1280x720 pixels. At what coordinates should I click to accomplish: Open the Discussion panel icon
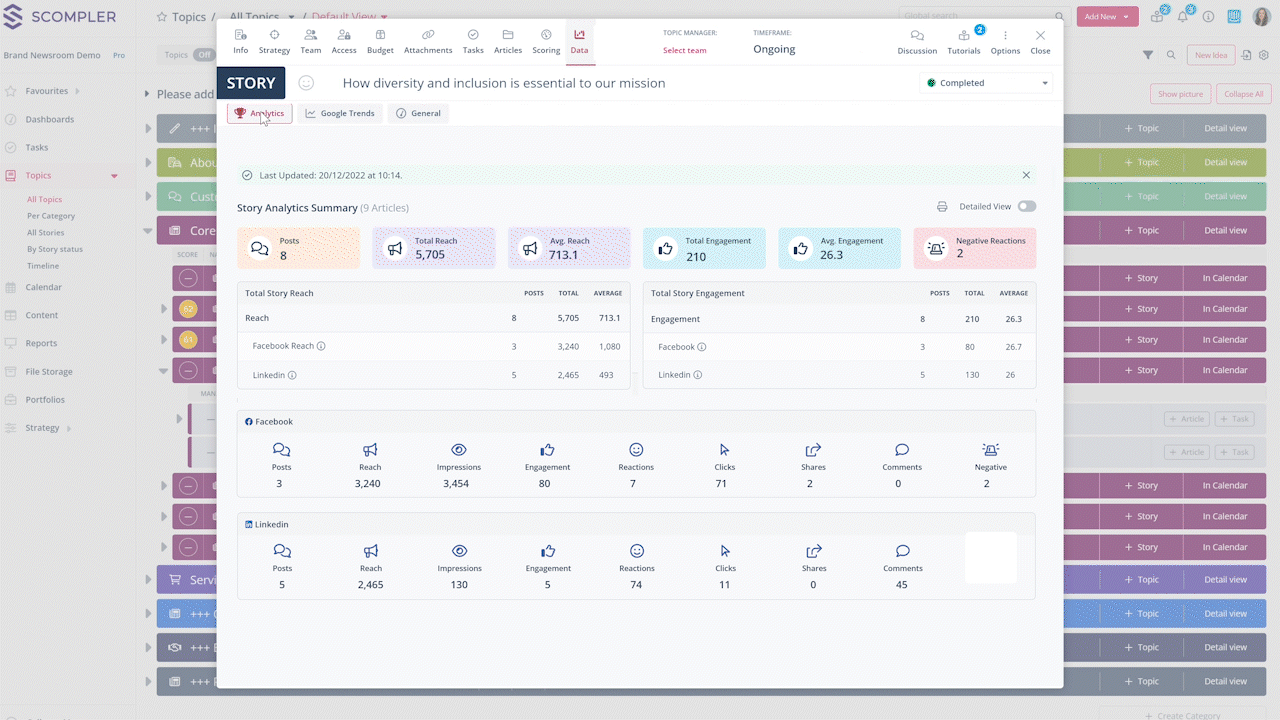pyautogui.click(x=917, y=36)
